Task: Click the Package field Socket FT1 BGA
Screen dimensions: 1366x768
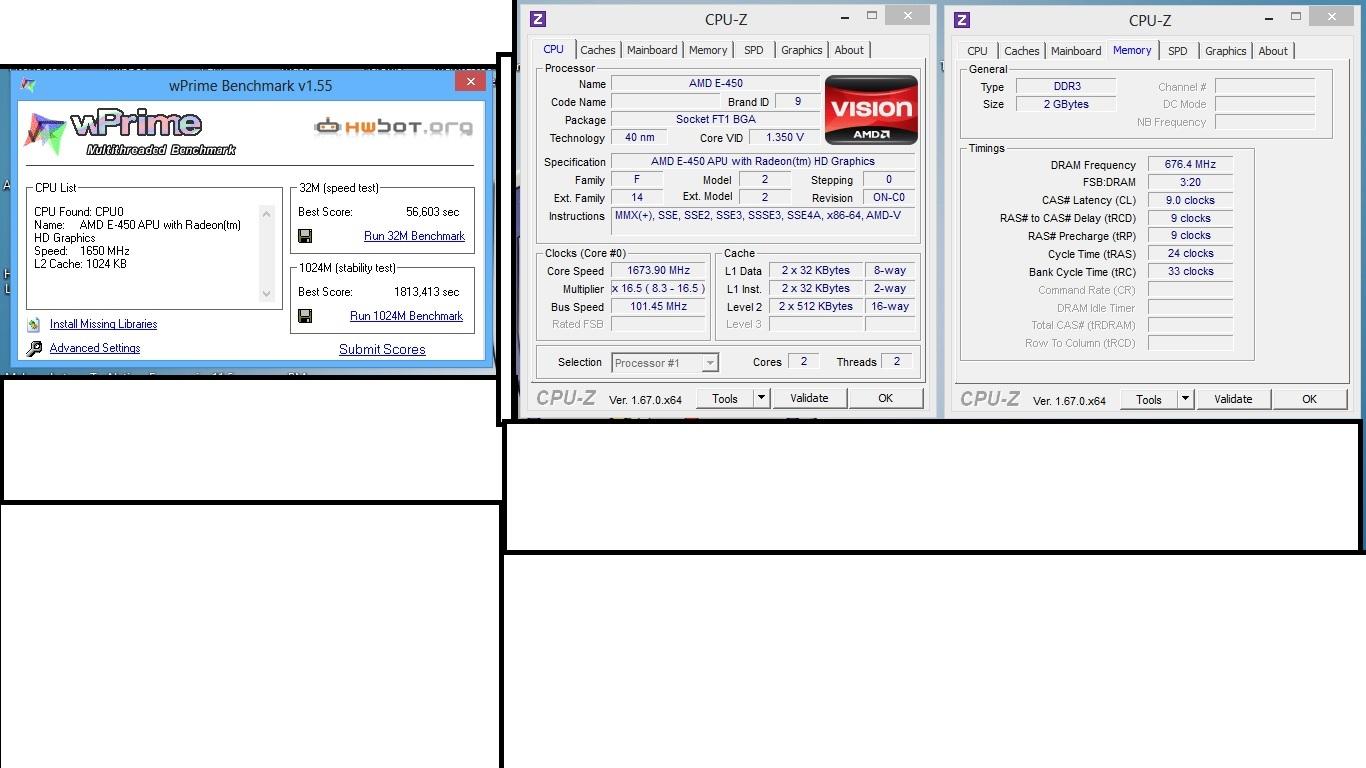Action: (x=716, y=119)
